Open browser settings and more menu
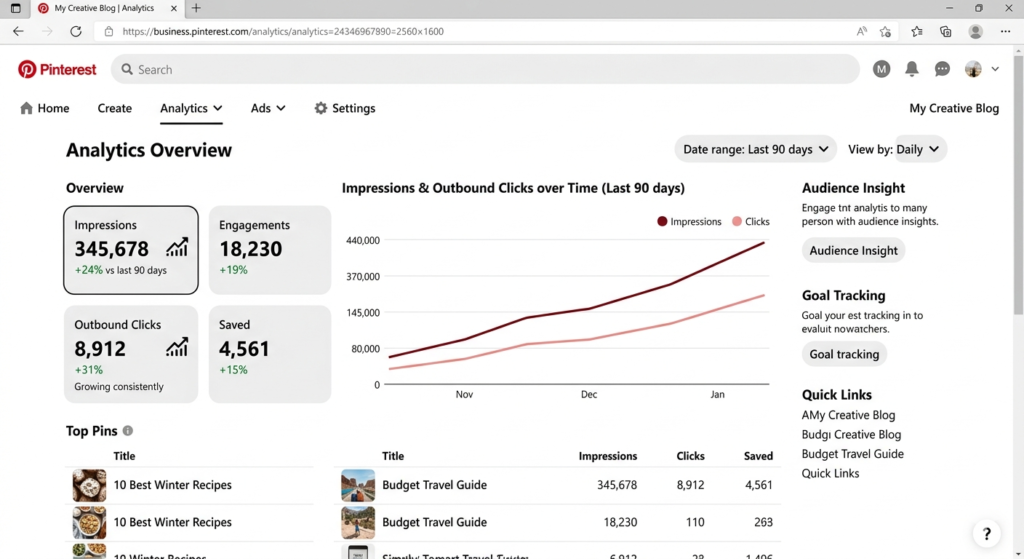The height and width of the screenshot is (559, 1024). coord(1005,31)
